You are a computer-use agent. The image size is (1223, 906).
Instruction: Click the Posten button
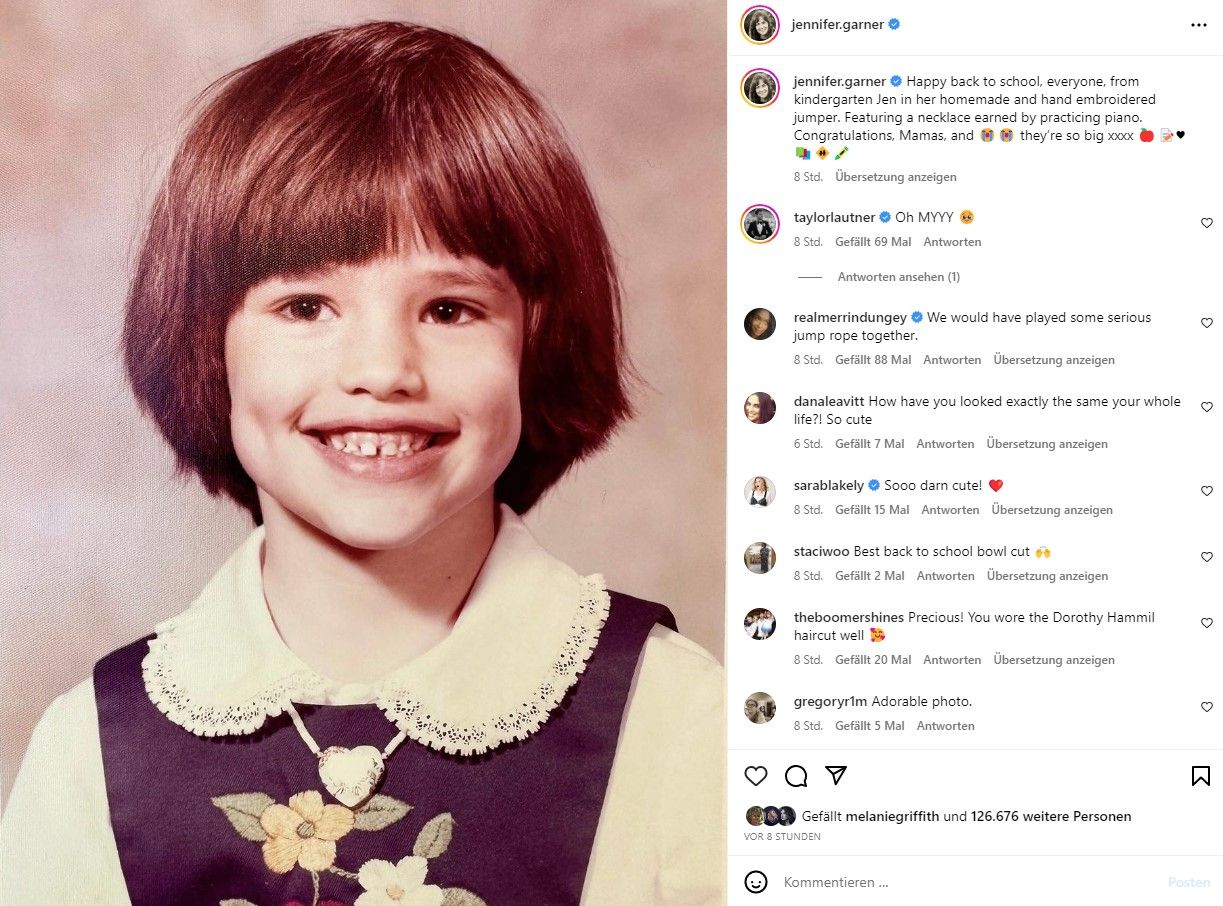[x=1189, y=883]
